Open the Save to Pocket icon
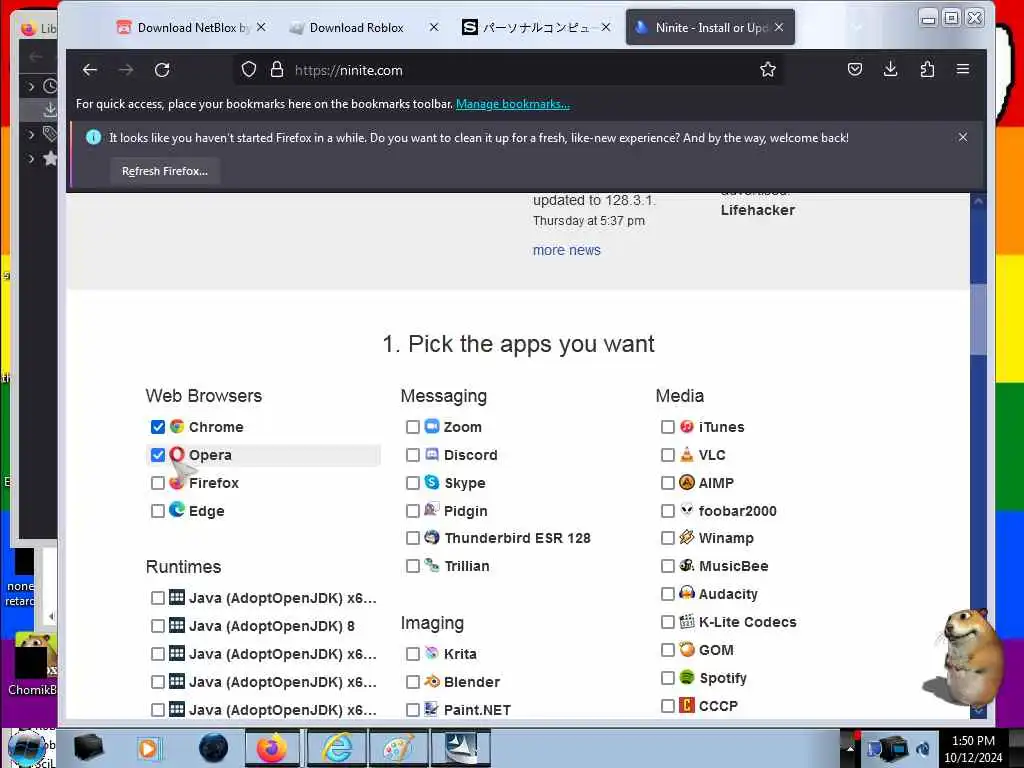This screenshot has width=1024, height=768. point(855,69)
